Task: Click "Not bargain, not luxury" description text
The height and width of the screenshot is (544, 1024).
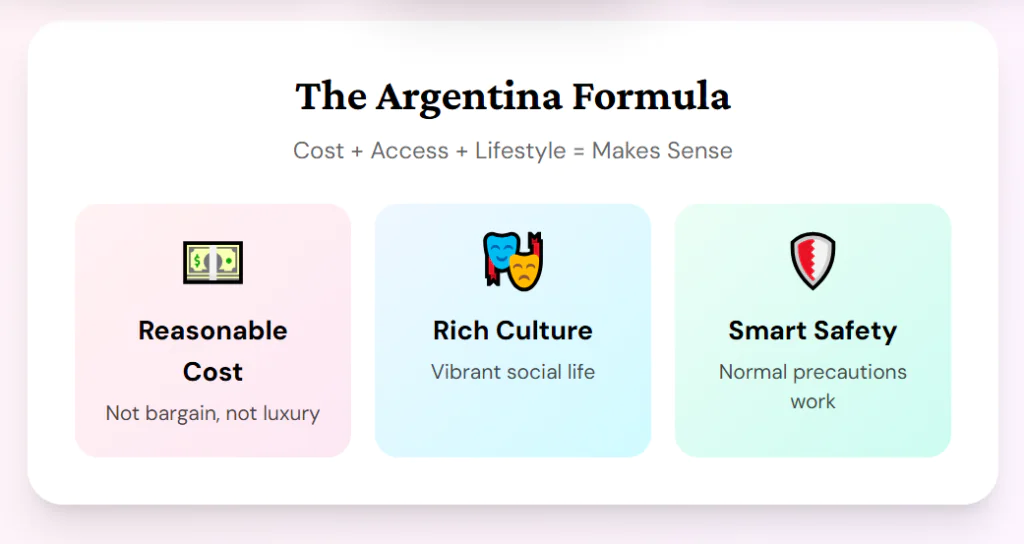Action: click(x=213, y=413)
